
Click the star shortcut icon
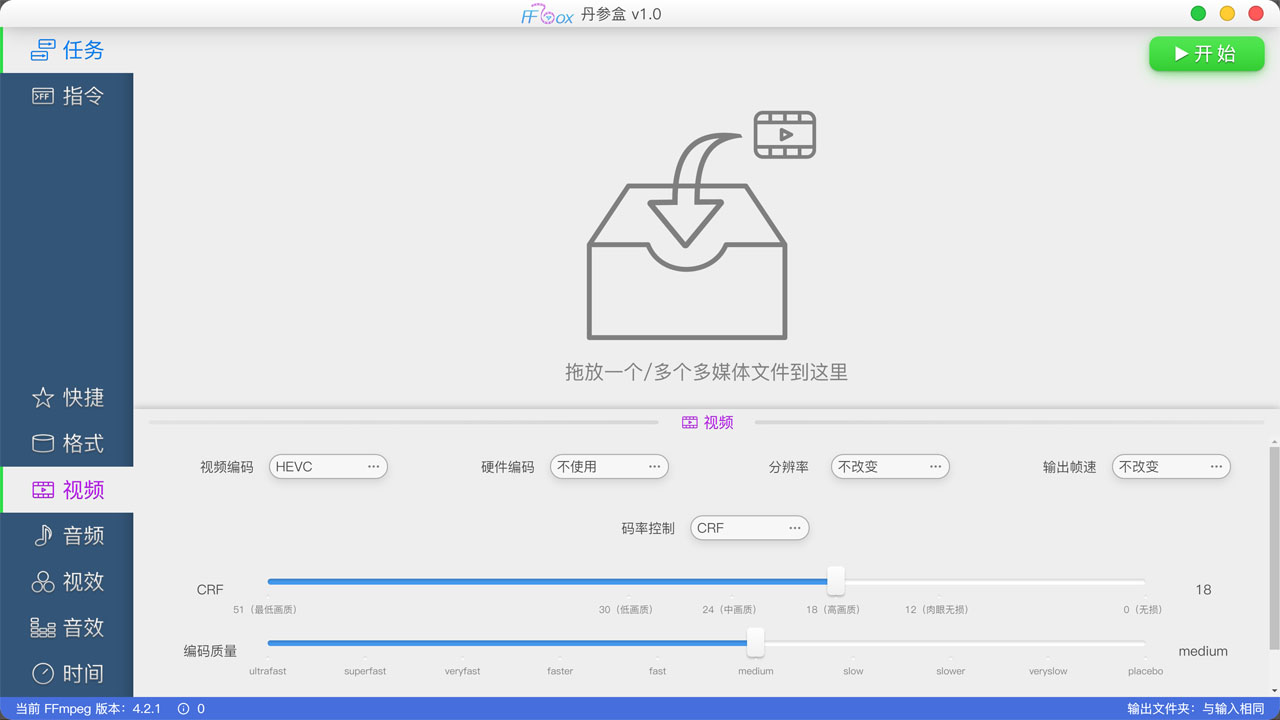[x=43, y=398]
